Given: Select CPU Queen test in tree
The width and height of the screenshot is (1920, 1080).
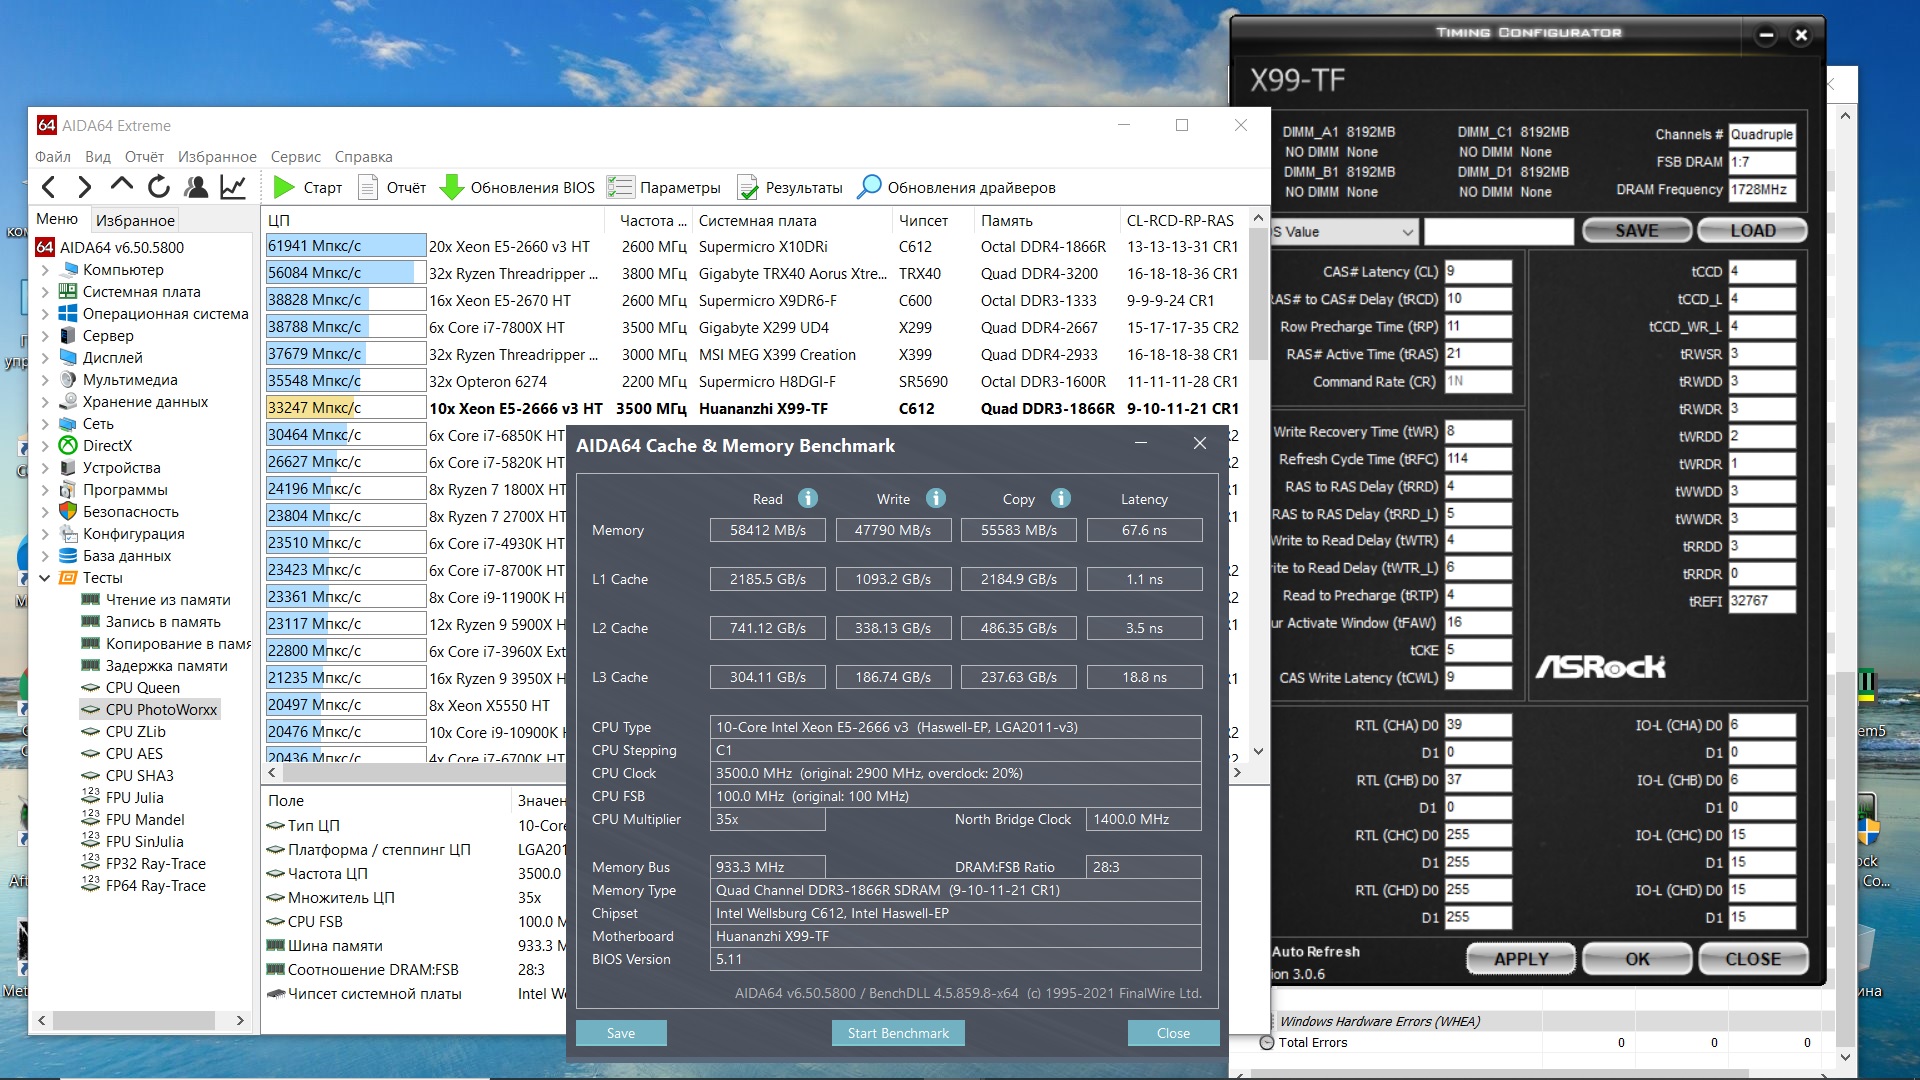Looking at the screenshot, I should [x=142, y=688].
